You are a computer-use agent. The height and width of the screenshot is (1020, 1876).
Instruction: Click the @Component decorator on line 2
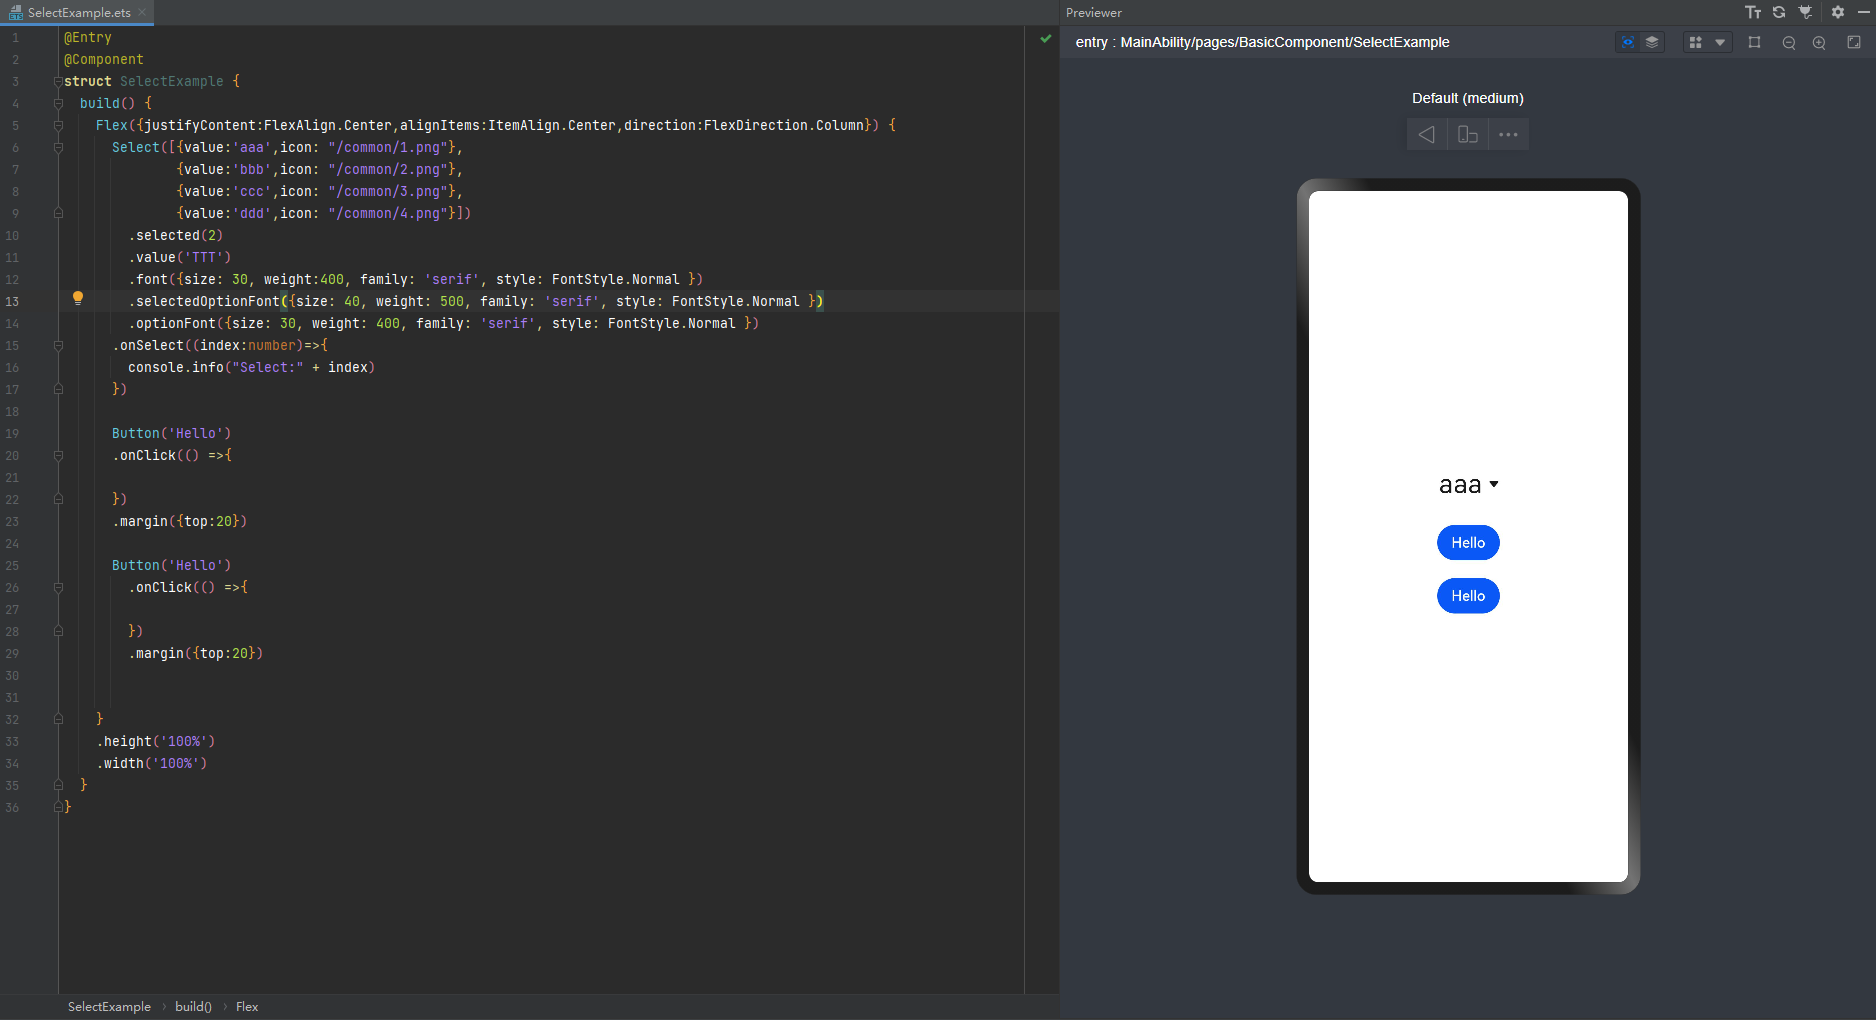[x=104, y=59]
